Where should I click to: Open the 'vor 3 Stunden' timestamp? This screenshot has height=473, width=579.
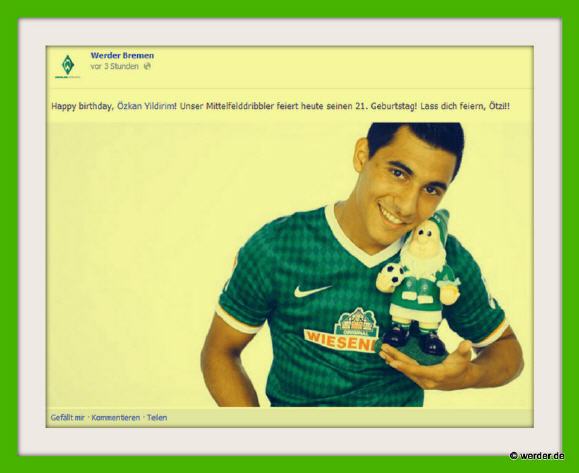(114, 66)
